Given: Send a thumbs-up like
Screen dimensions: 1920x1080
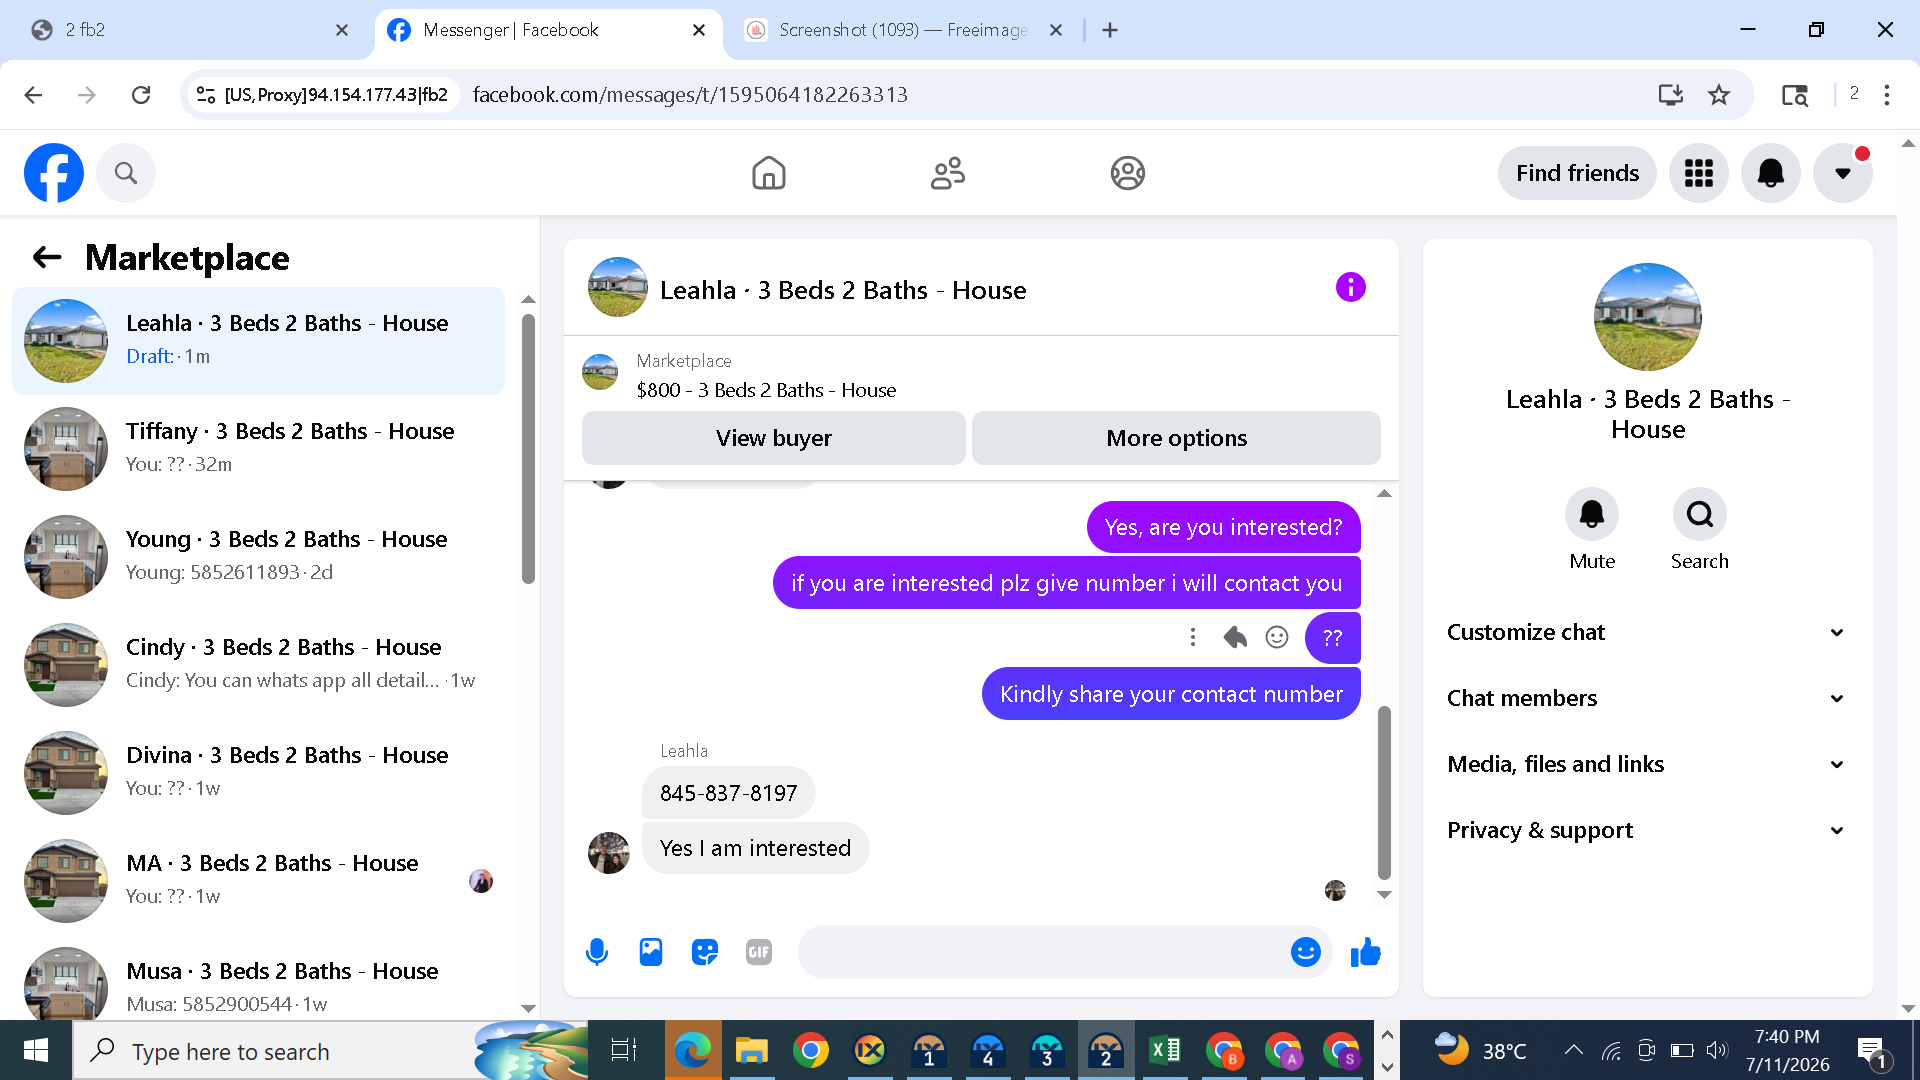Looking at the screenshot, I should (1365, 952).
